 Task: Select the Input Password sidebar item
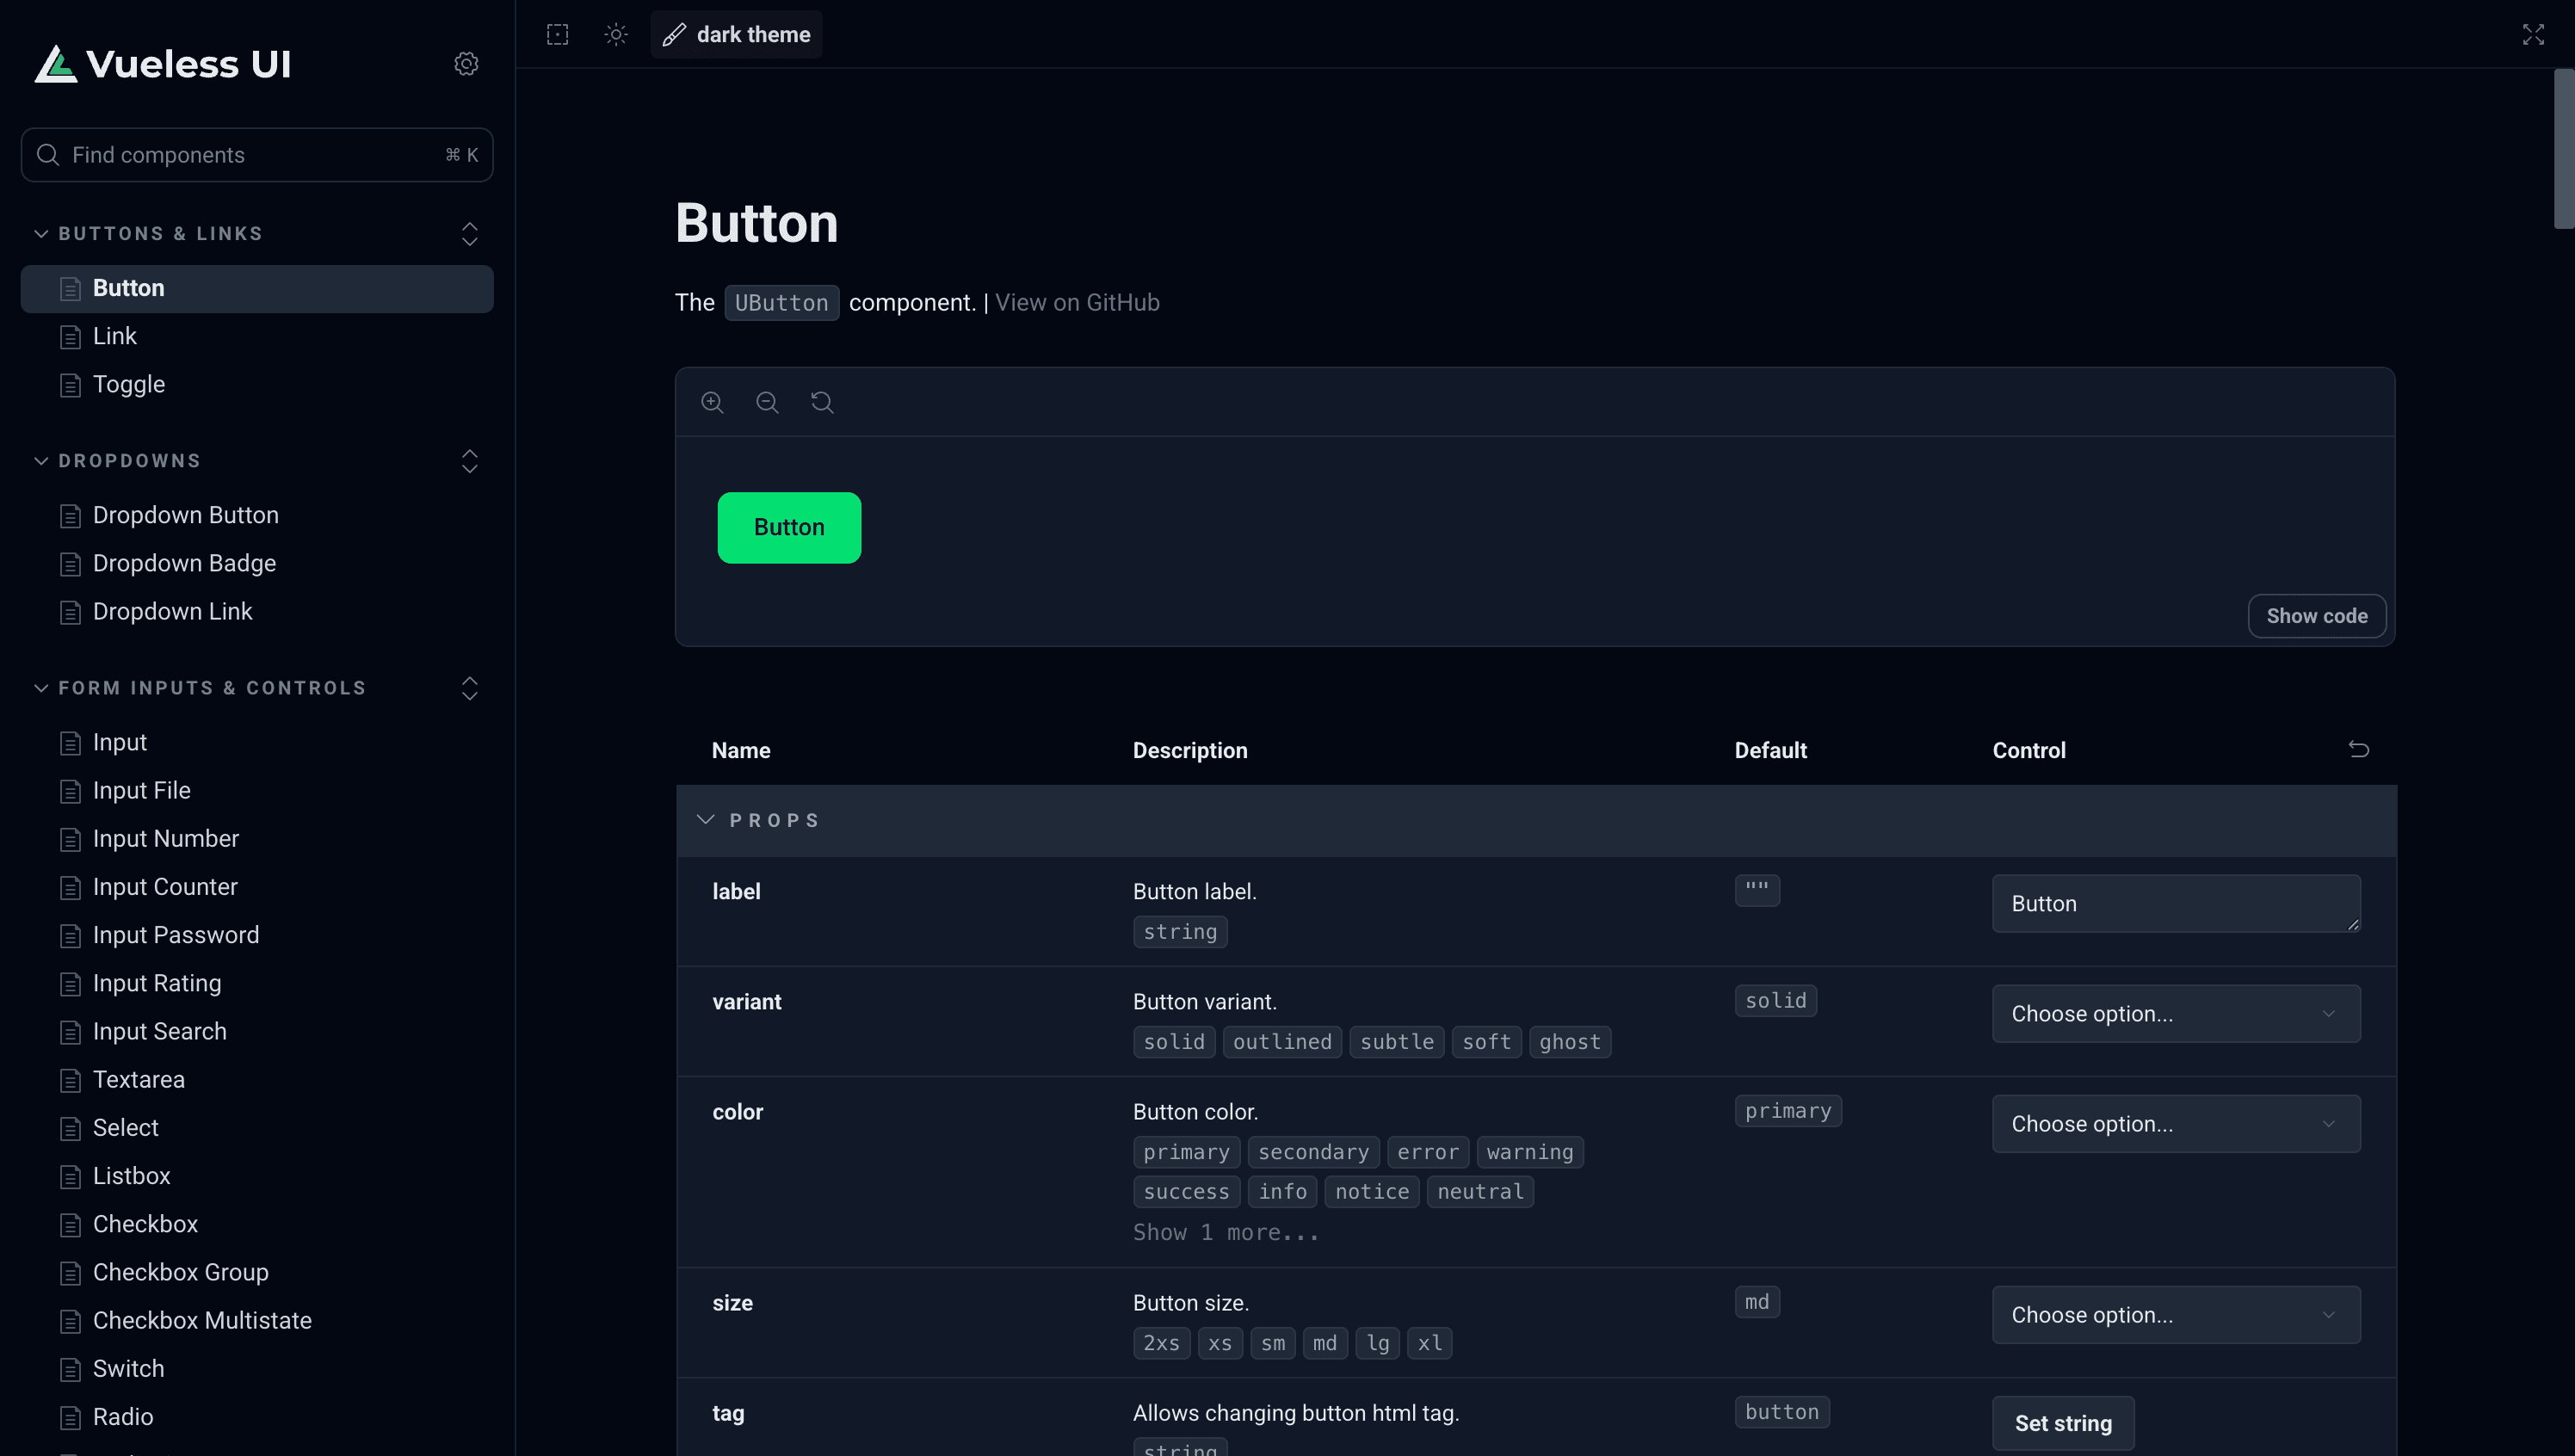(x=176, y=935)
